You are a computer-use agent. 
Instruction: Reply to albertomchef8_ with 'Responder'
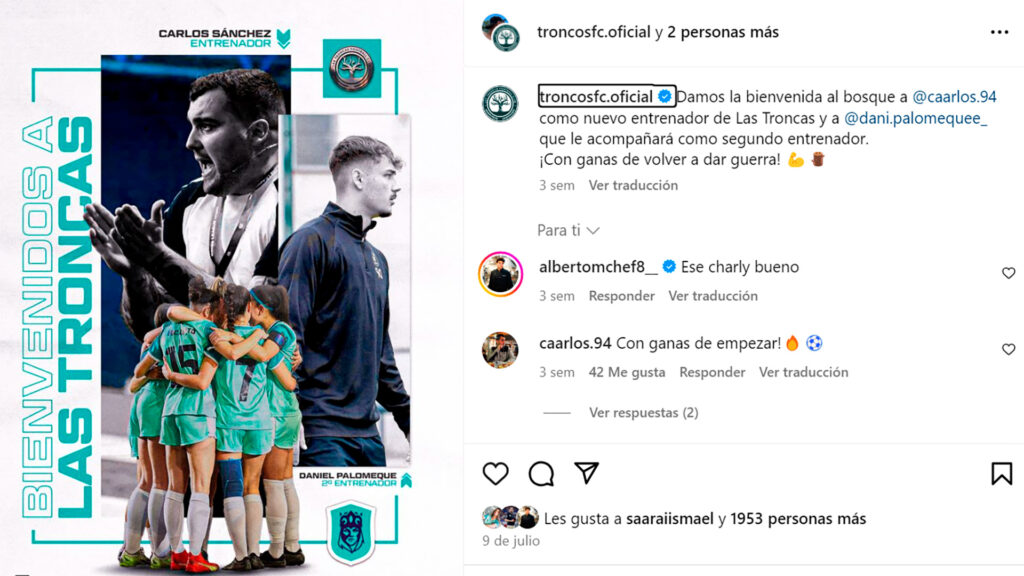point(621,296)
